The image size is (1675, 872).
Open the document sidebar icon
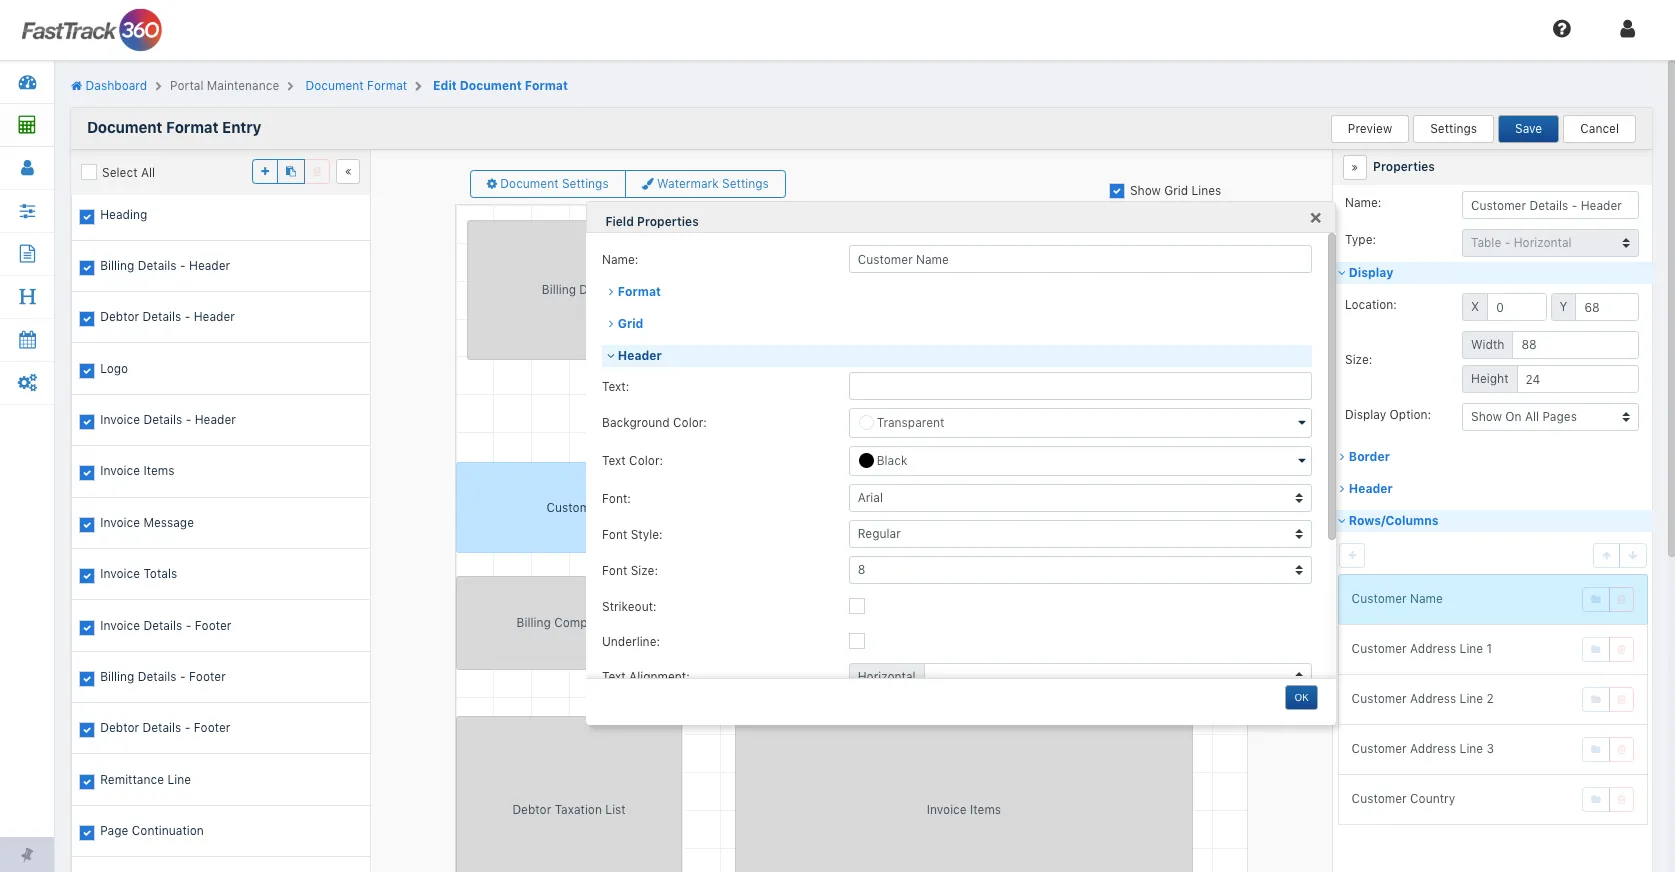click(x=27, y=254)
